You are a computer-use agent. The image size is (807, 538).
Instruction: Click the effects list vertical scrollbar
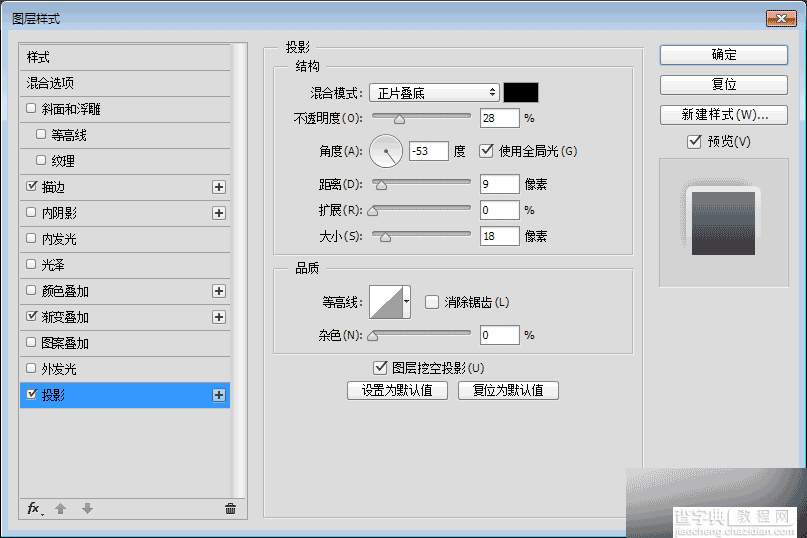238,270
